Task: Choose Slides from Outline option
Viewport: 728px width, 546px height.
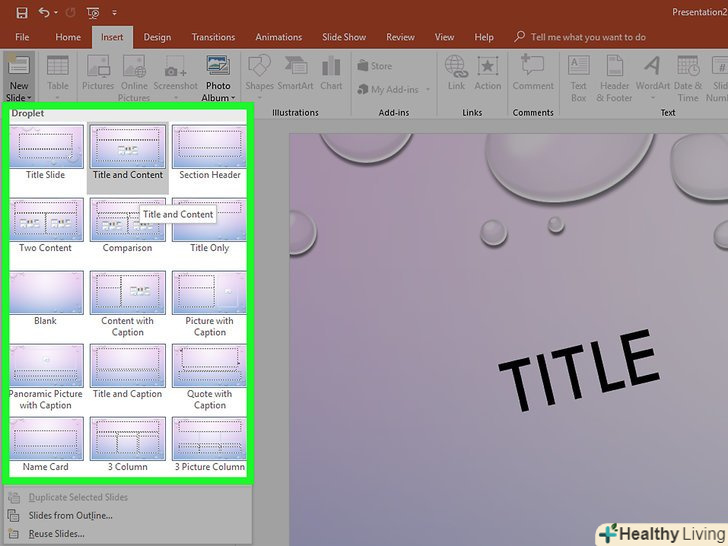Action: tap(70, 516)
